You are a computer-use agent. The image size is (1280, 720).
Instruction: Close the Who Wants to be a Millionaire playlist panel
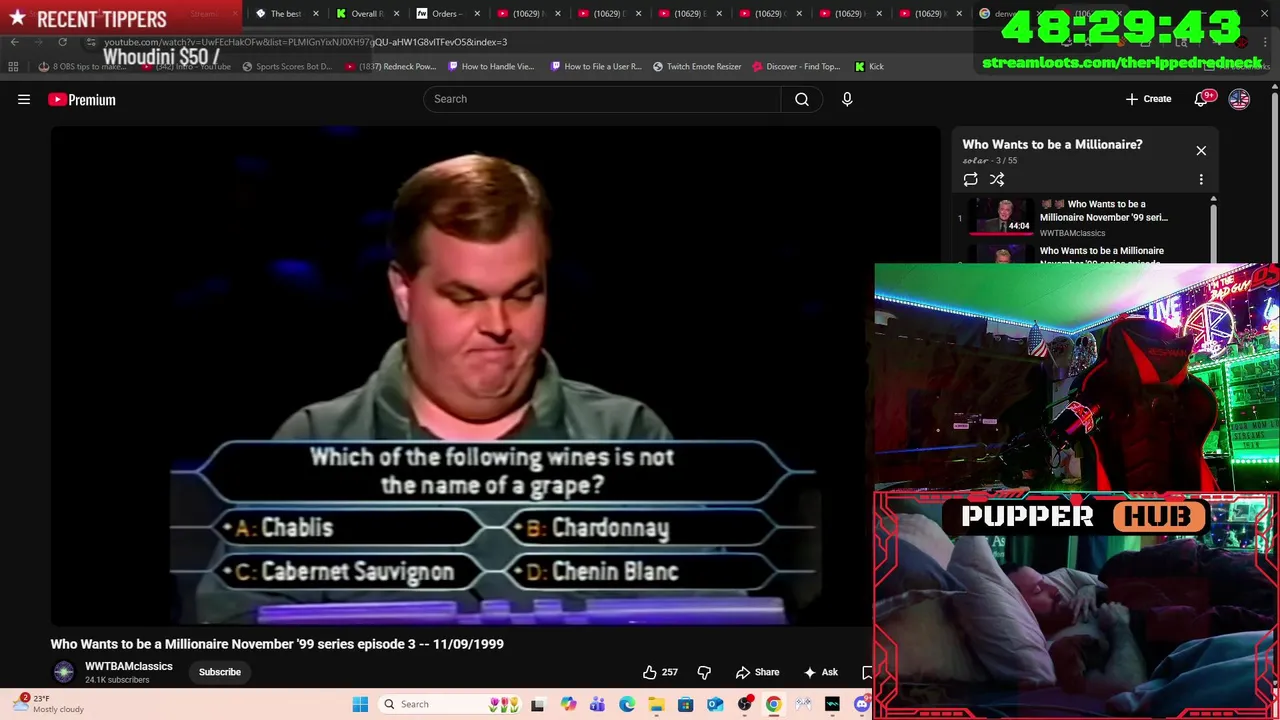[x=1201, y=151]
